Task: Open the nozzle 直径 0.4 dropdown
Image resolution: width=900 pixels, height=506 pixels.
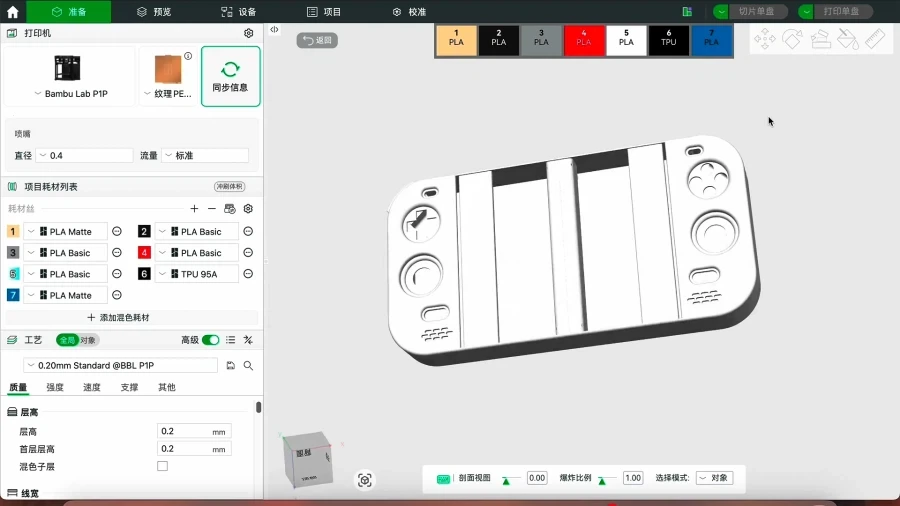Action: pos(84,155)
